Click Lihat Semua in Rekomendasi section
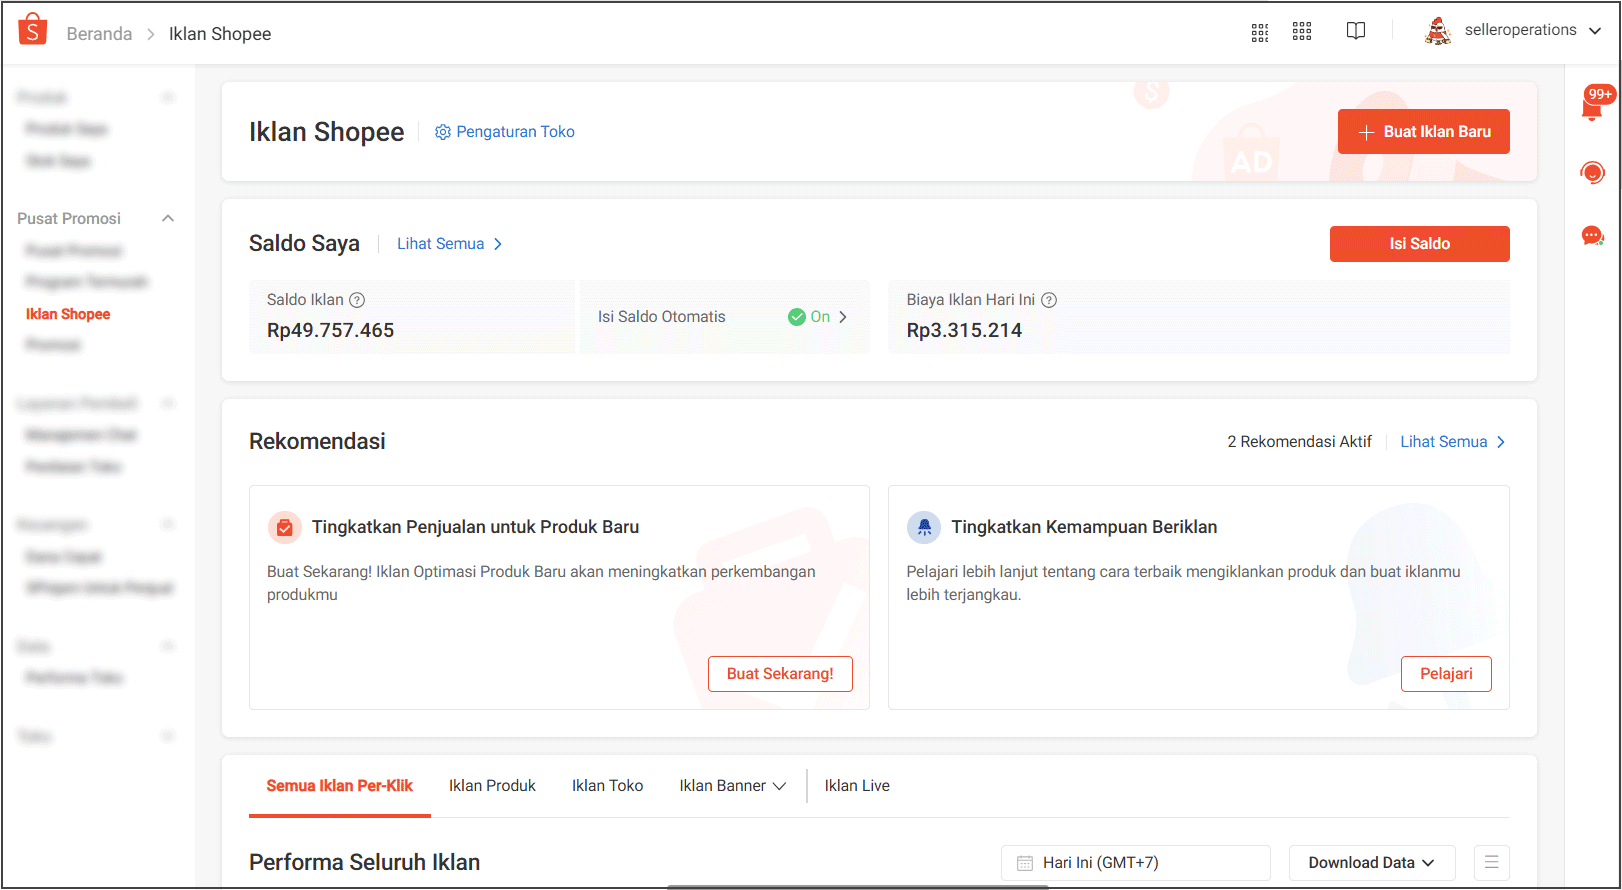The image size is (1622, 890). (1453, 442)
